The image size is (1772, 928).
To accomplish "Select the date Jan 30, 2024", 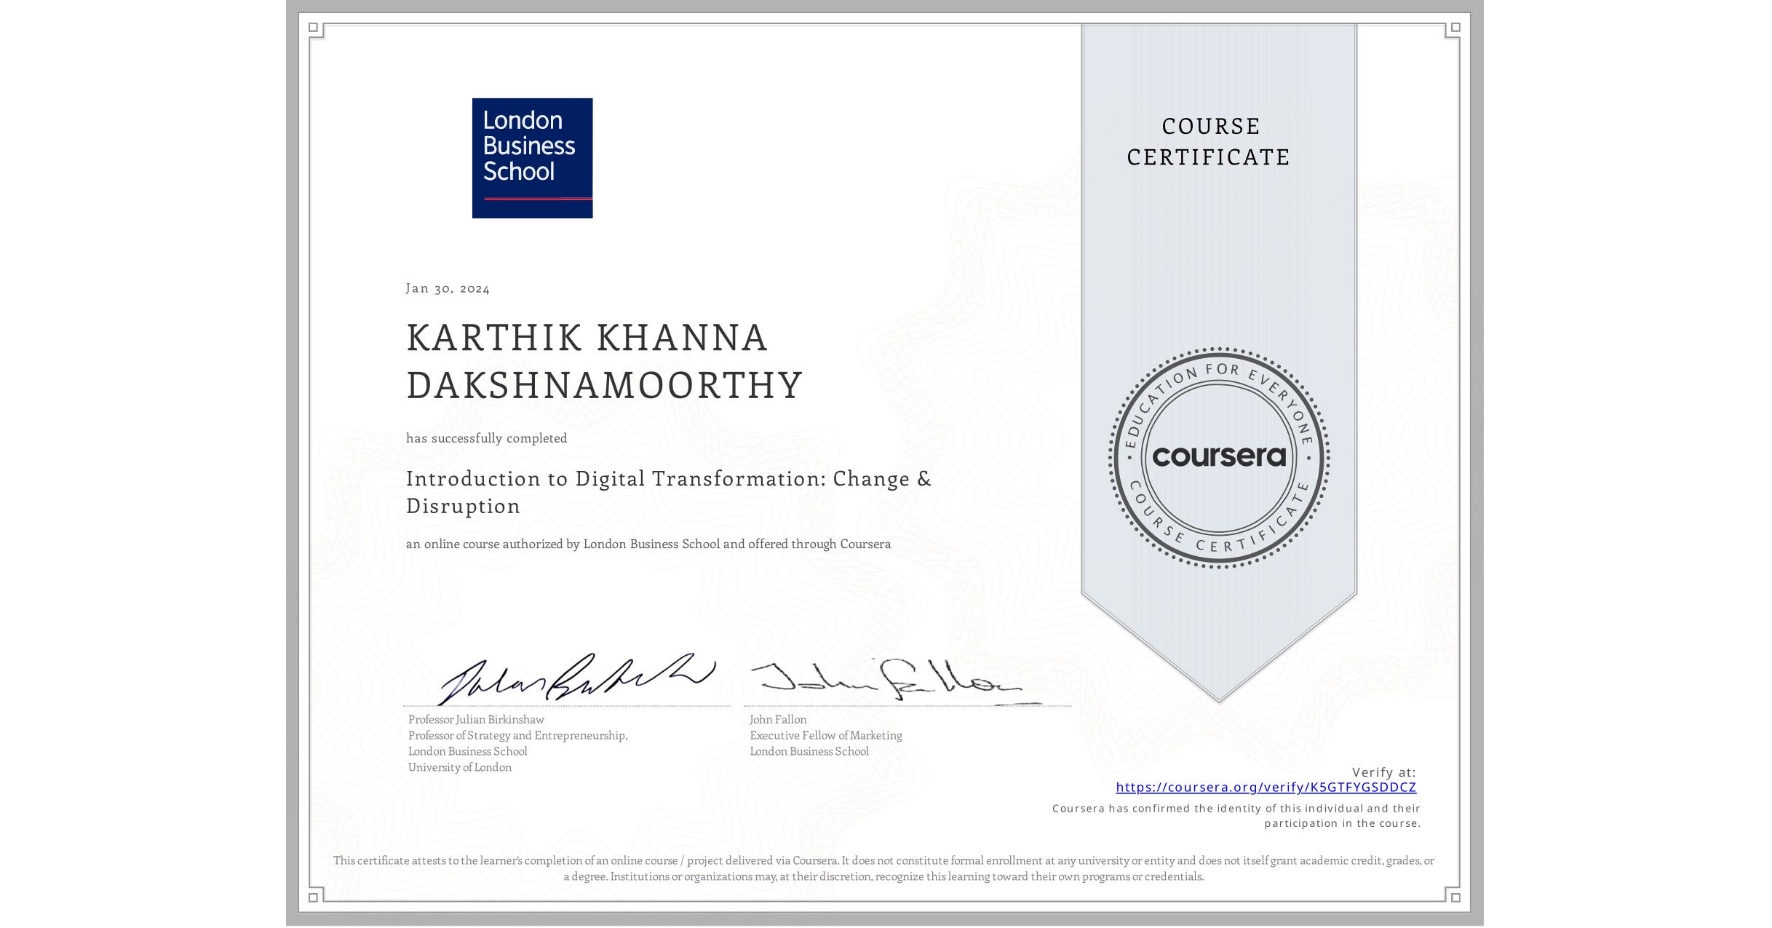I will pyautogui.click(x=448, y=288).
